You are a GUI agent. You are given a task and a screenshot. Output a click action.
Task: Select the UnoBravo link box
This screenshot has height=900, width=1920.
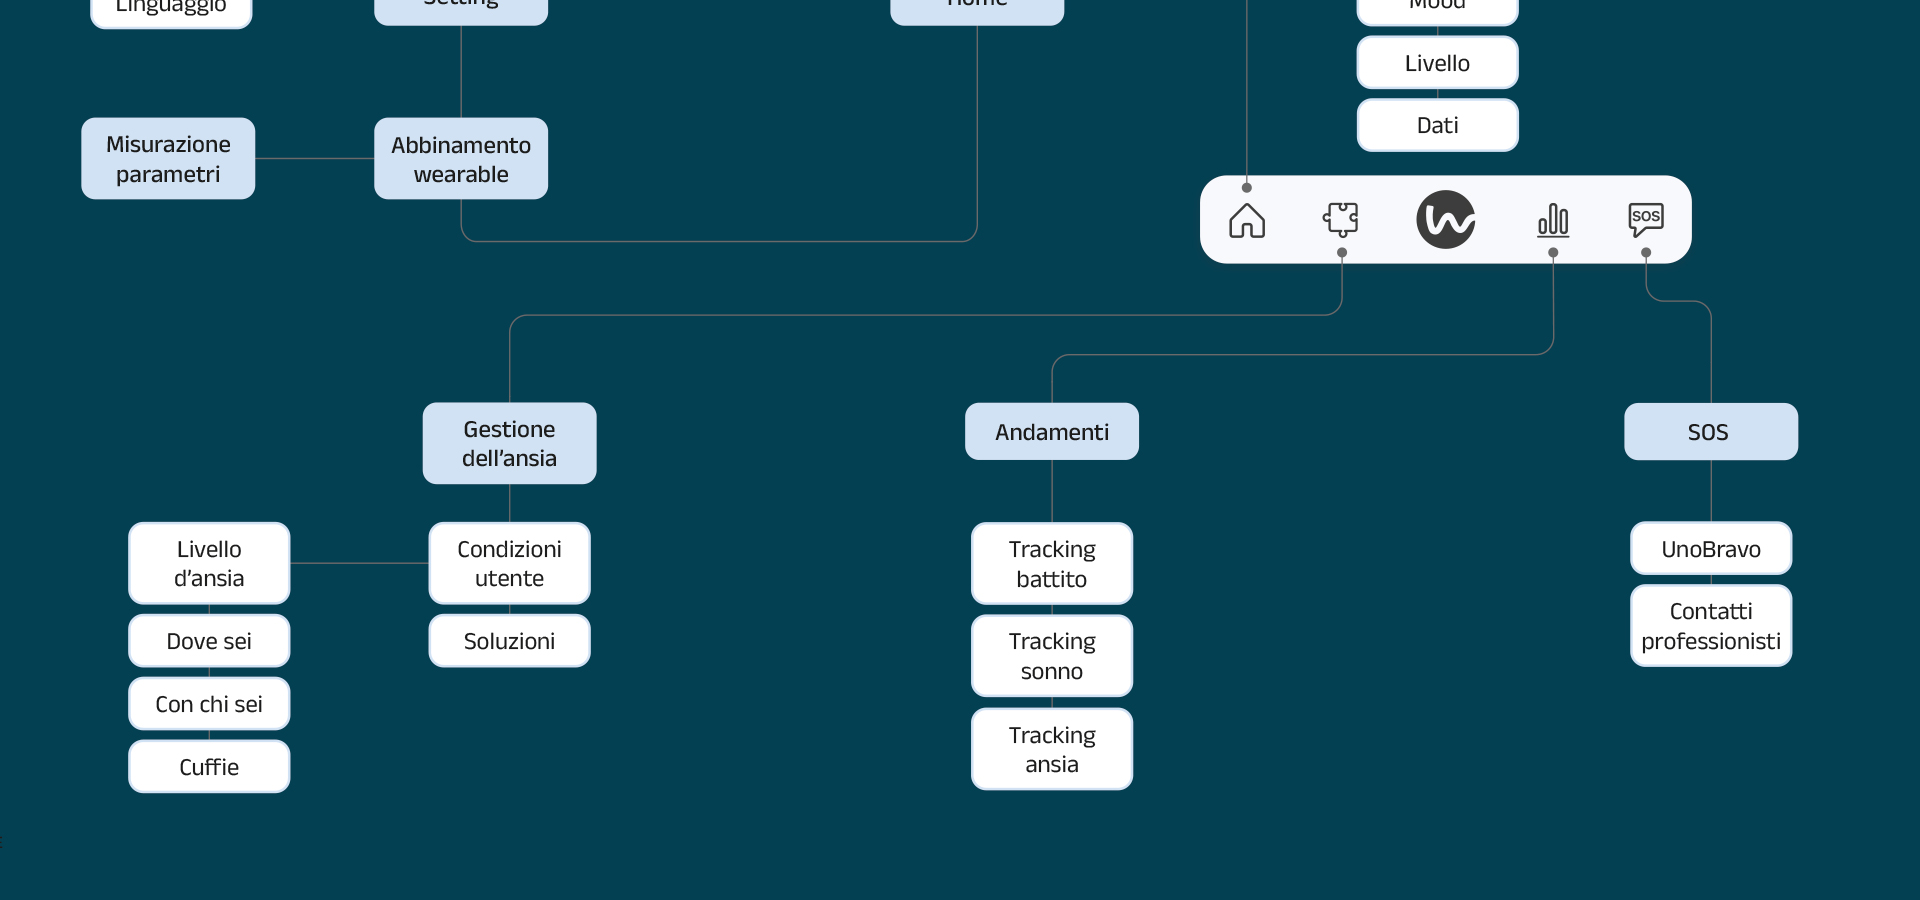pos(1710,549)
